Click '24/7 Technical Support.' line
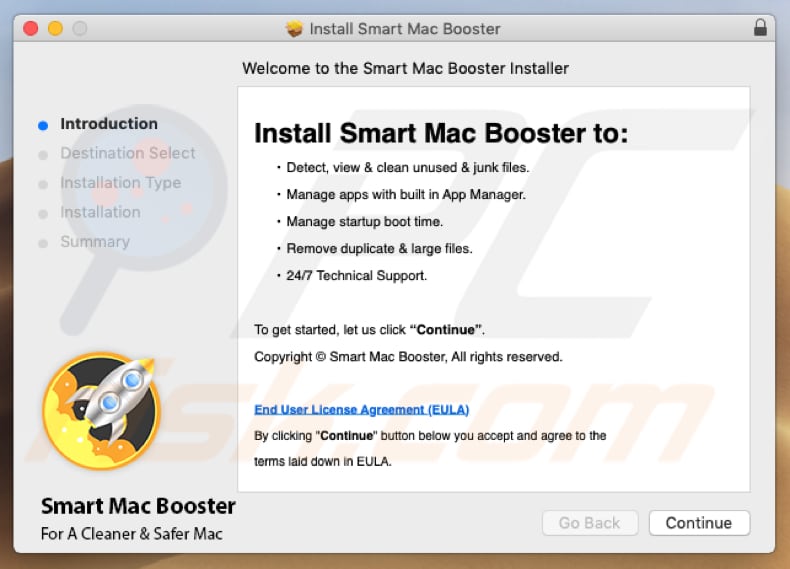 coord(356,275)
